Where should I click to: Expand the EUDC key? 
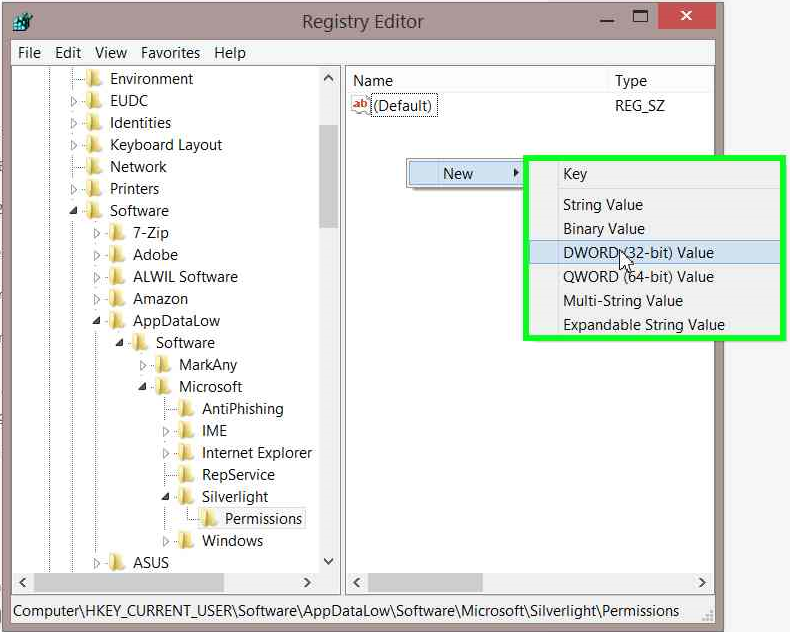74,101
